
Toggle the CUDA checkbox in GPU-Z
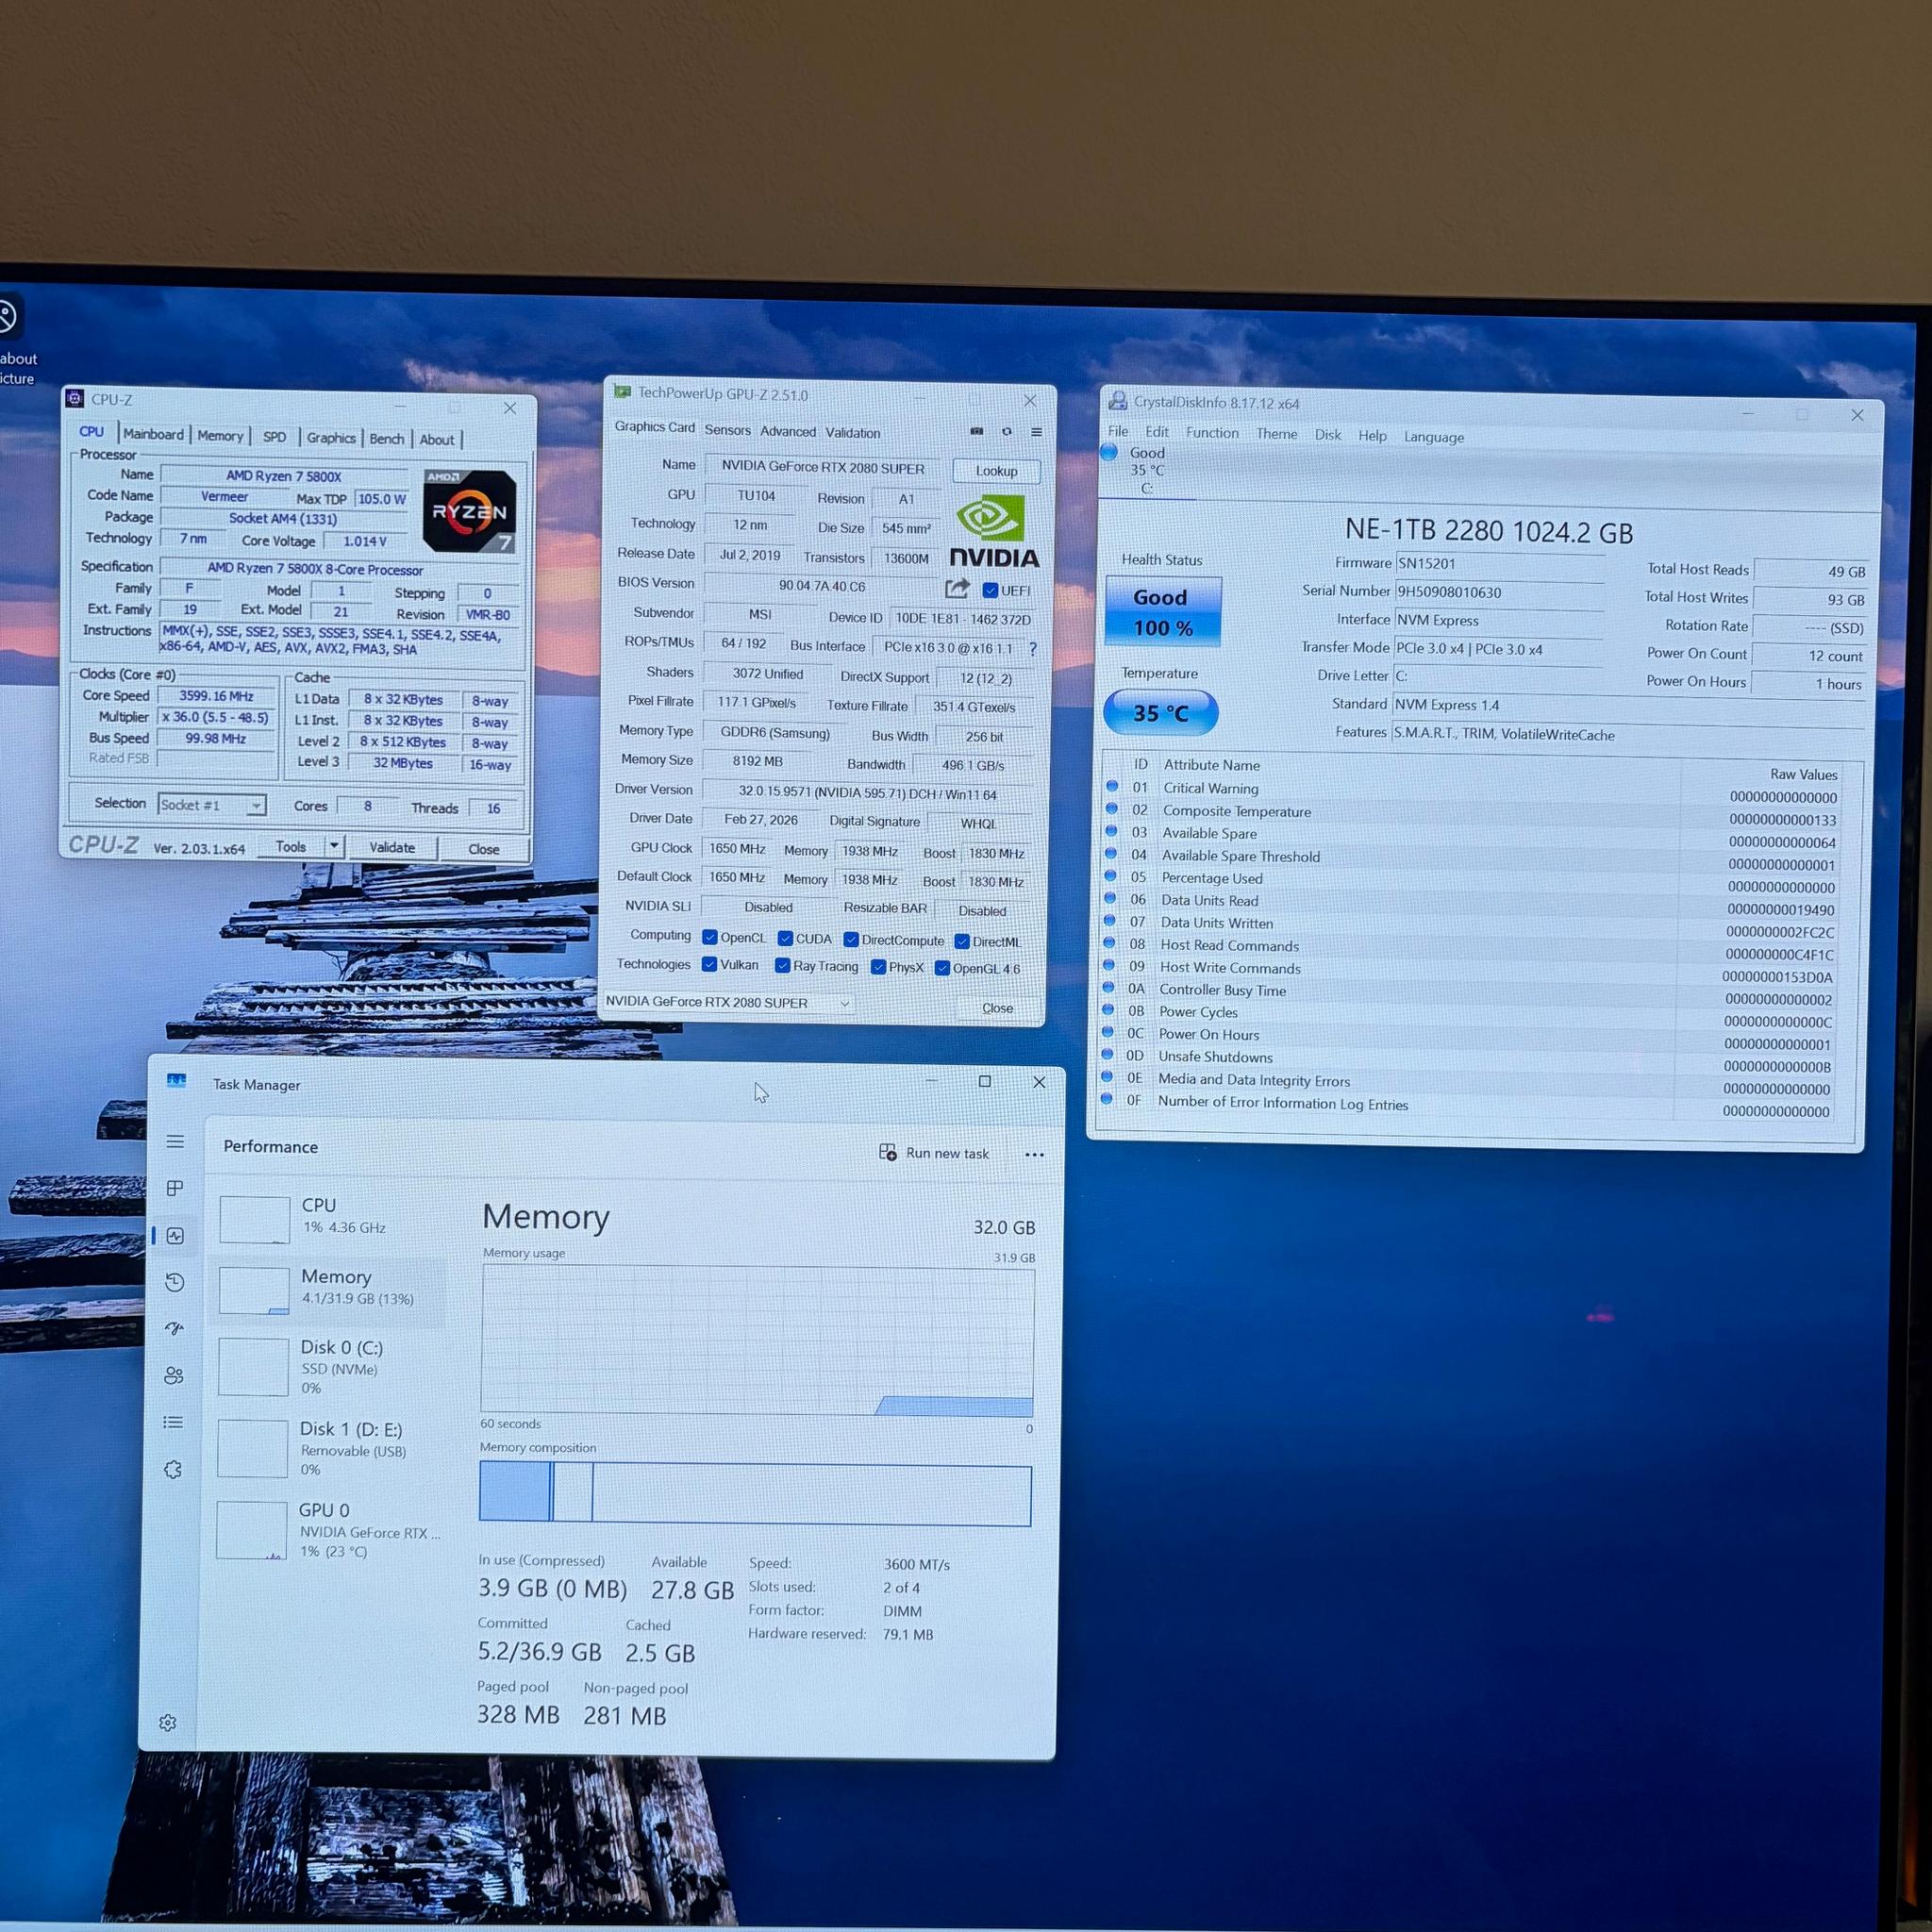tap(785, 938)
